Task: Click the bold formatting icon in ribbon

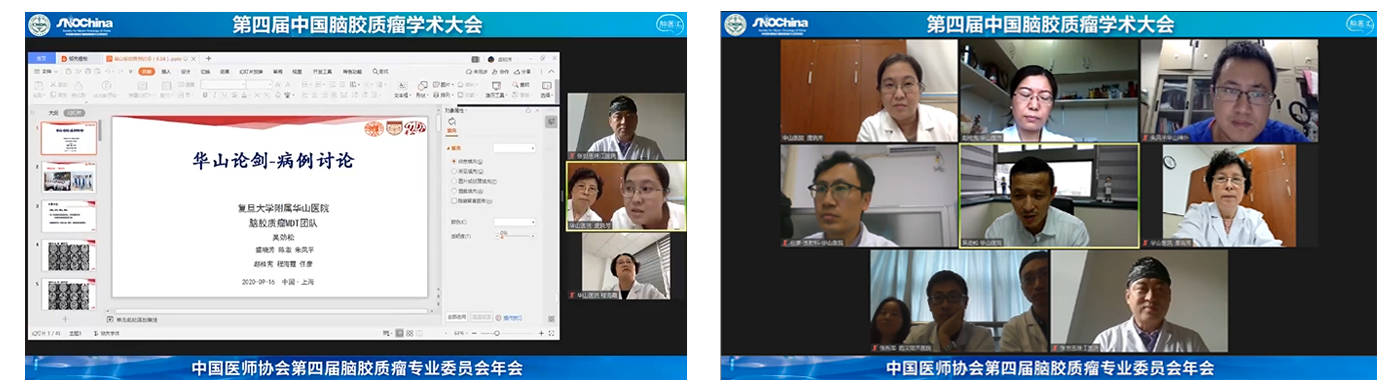Action: [205, 95]
